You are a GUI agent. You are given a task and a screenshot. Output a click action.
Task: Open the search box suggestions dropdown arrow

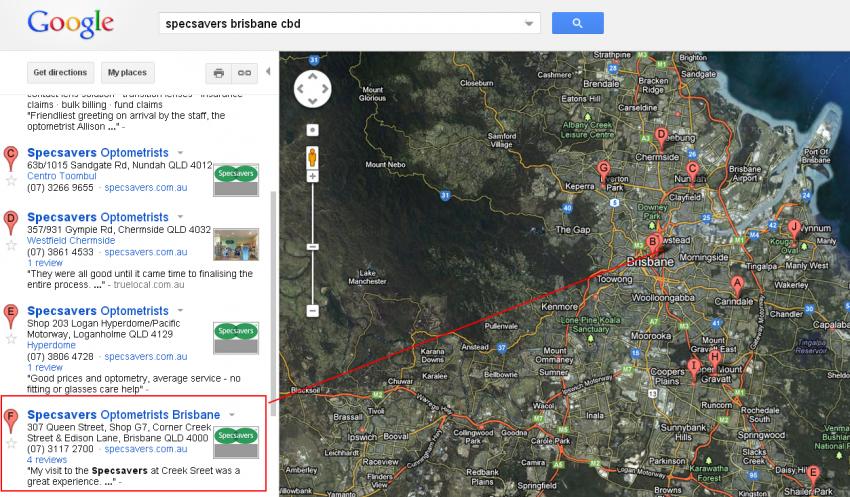pos(529,23)
